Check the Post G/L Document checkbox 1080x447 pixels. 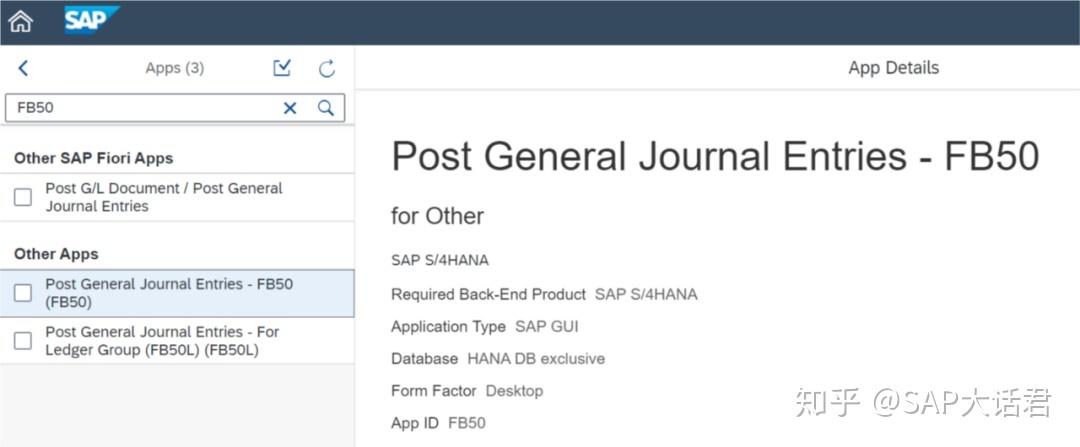[23, 198]
